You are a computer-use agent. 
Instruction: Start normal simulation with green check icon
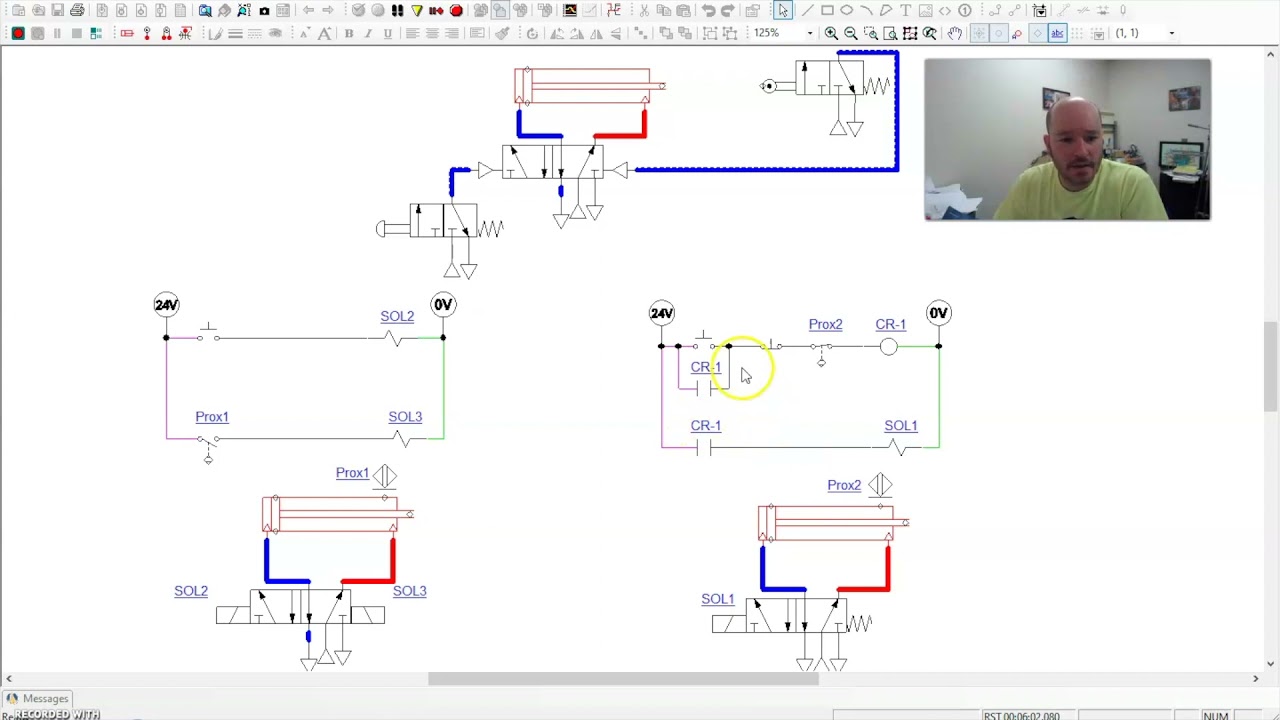click(x=358, y=10)
